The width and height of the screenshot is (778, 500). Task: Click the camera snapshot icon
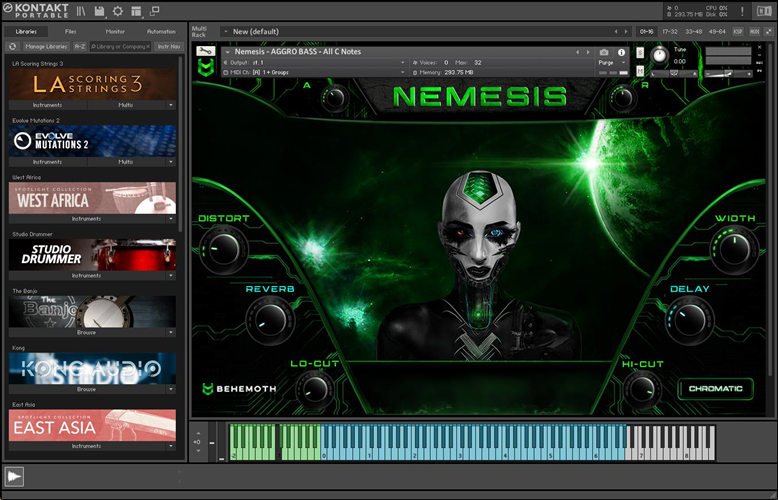click(x=604, y=52)
